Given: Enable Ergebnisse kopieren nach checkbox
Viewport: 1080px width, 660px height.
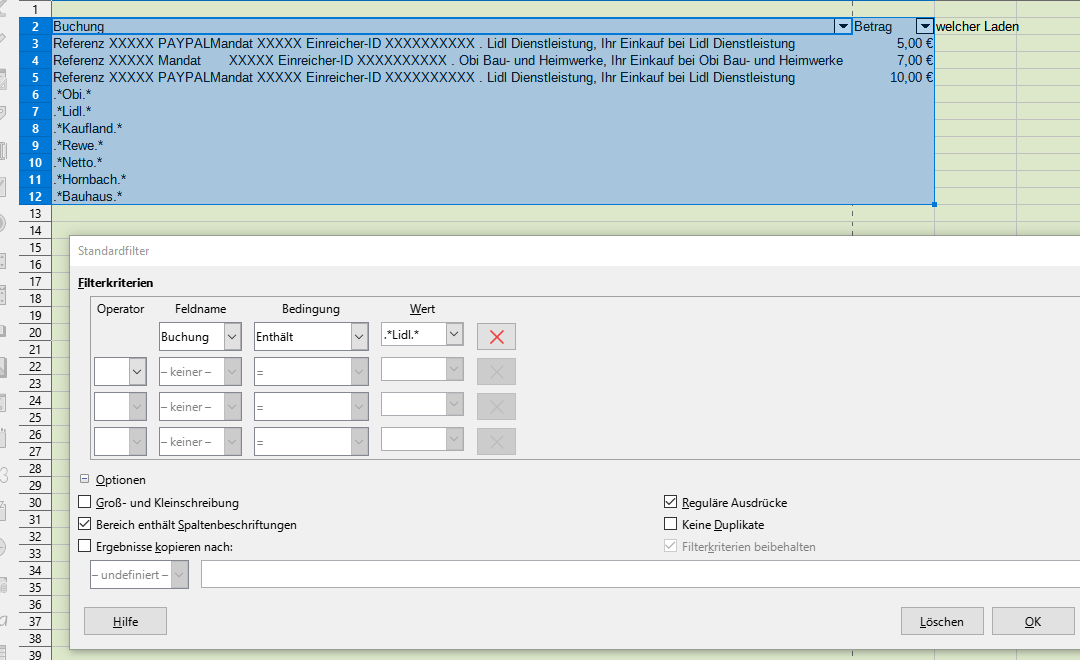Looking at the screenshot, I should click(x=85, y=546).
